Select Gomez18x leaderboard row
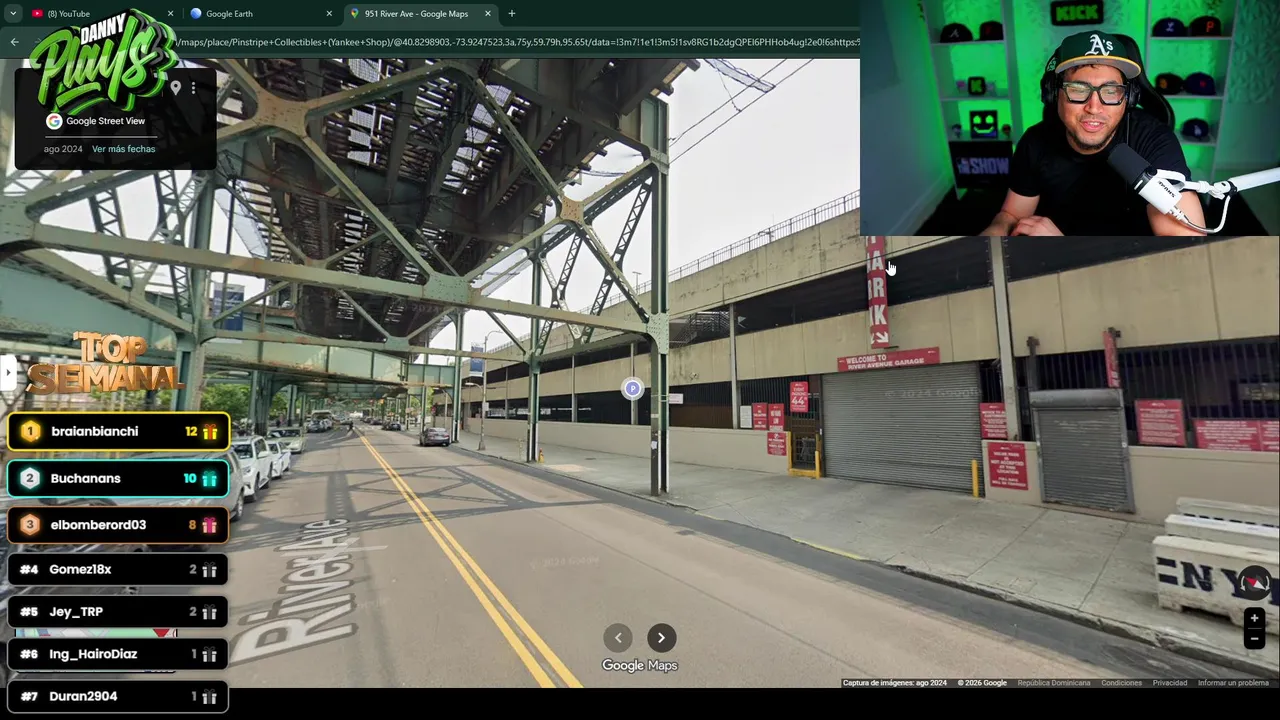This screenshot has height=720, width=1280. 118,570
